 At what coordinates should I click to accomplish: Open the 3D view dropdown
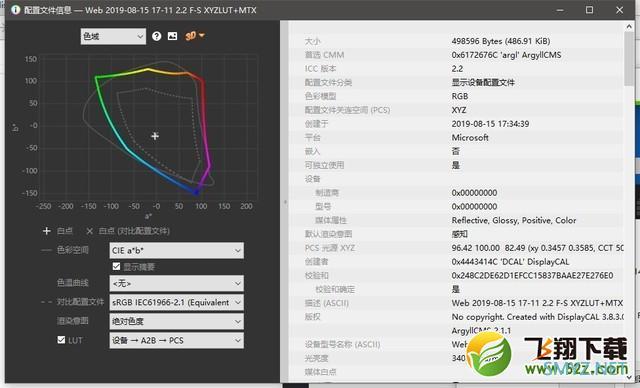(x=195, y=36)
